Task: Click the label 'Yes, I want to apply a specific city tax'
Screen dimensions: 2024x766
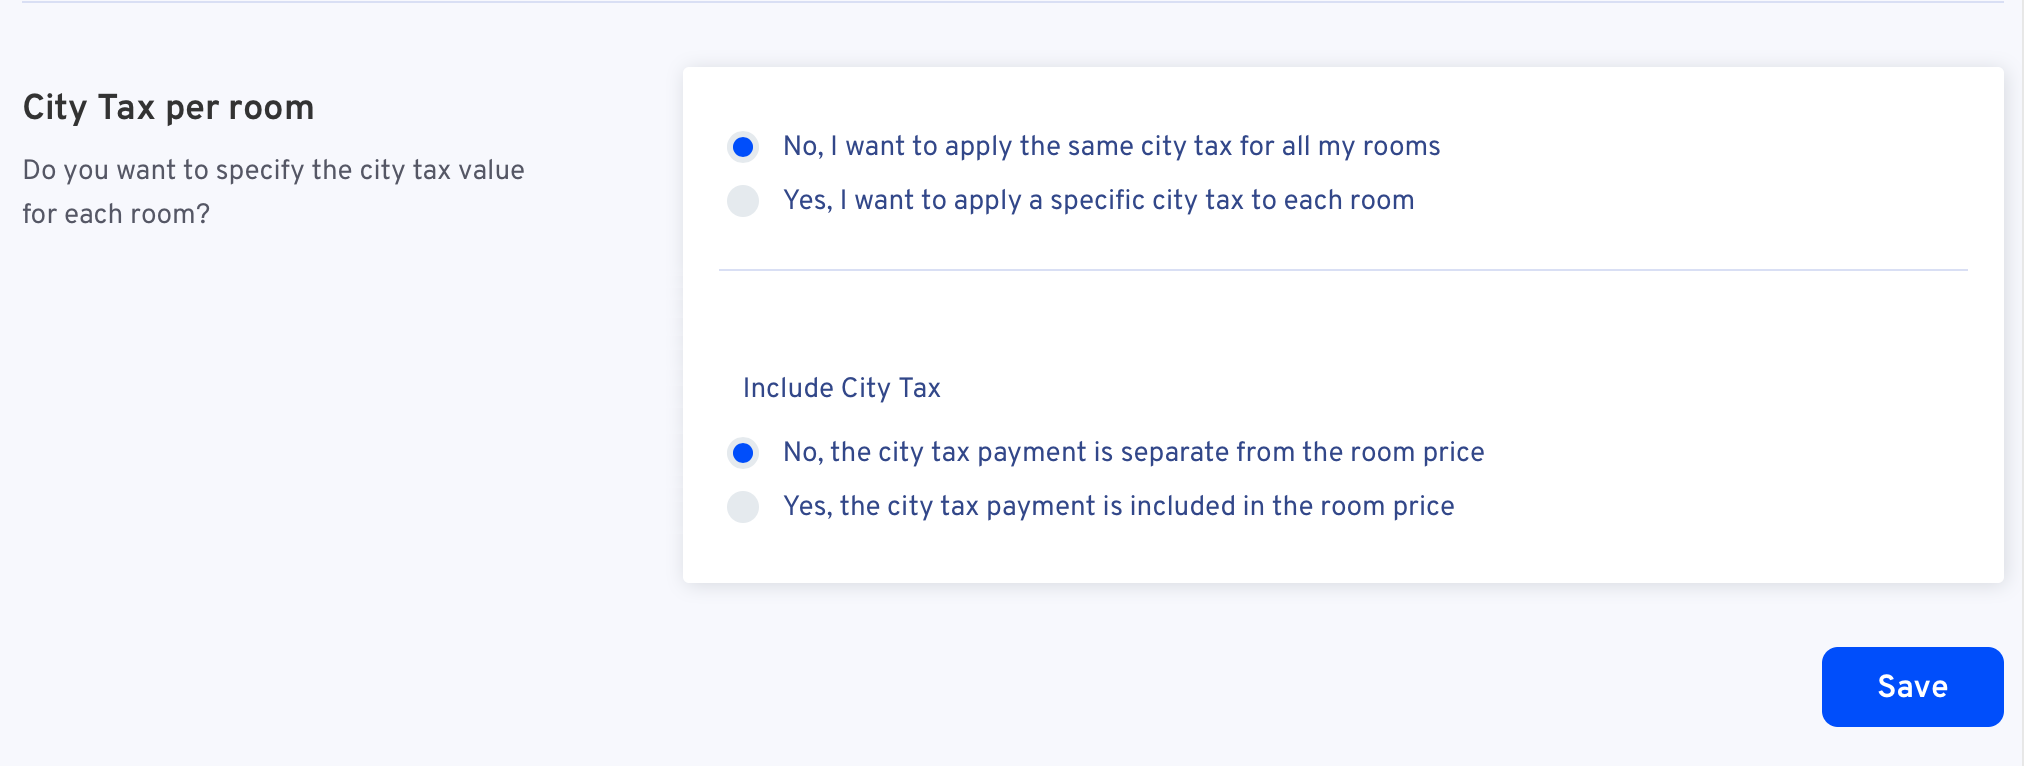Action: [1098, 201]
